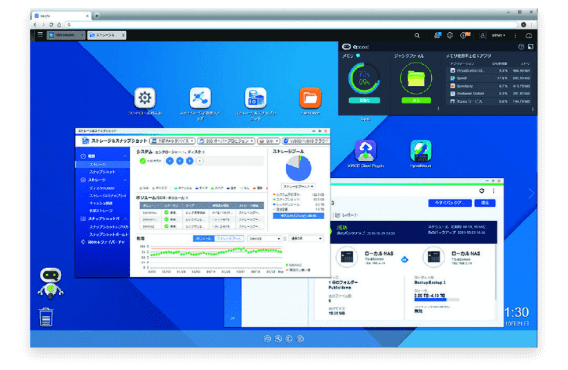Collapse the Snapshot Backup section in sidebar
Image resolution: width=568 pixels, height=370 pixels.
(125, 219)
